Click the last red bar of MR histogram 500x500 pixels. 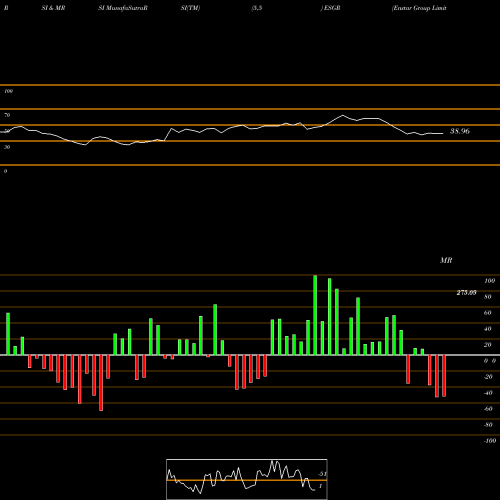pyautogui.click(x=444, y=376)
